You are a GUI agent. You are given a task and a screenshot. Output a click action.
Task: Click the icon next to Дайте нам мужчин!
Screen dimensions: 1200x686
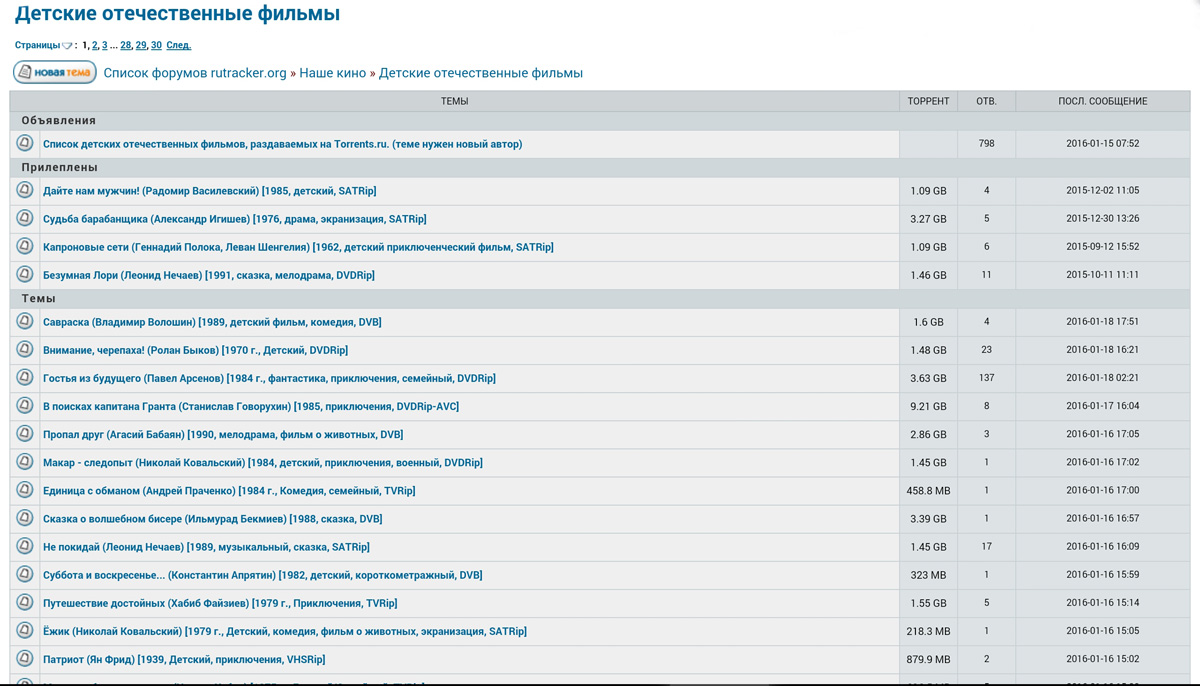(25, 190)
